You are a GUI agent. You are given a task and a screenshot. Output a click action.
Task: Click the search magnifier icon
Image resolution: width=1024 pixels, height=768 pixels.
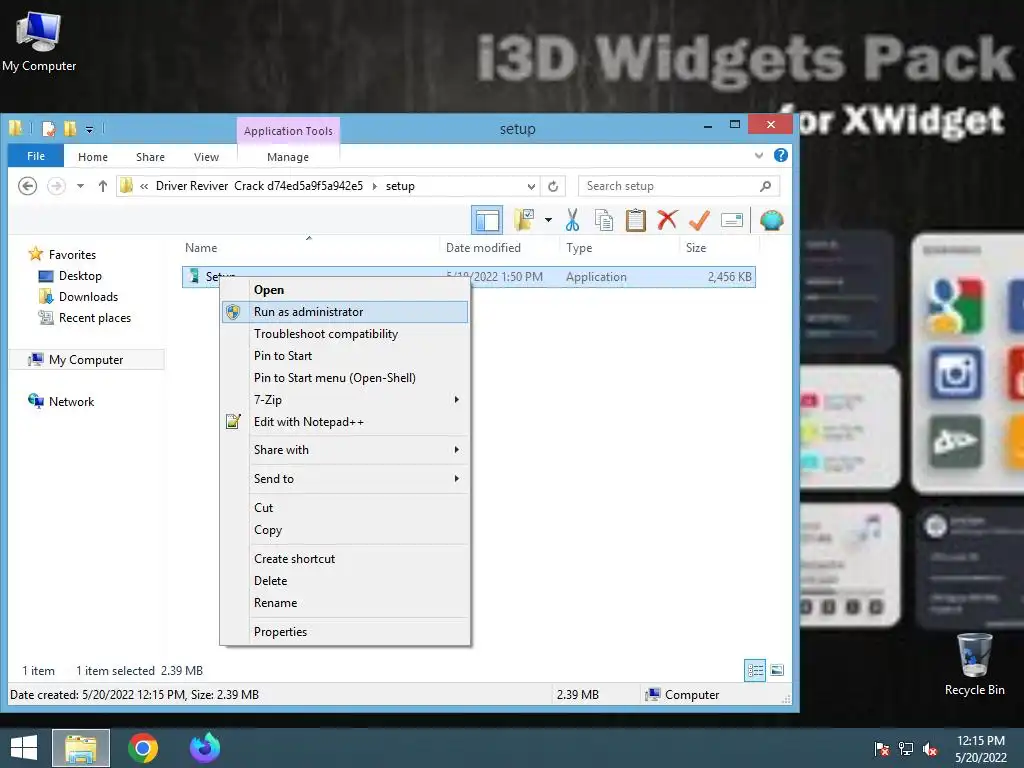[x=766, y=186]
